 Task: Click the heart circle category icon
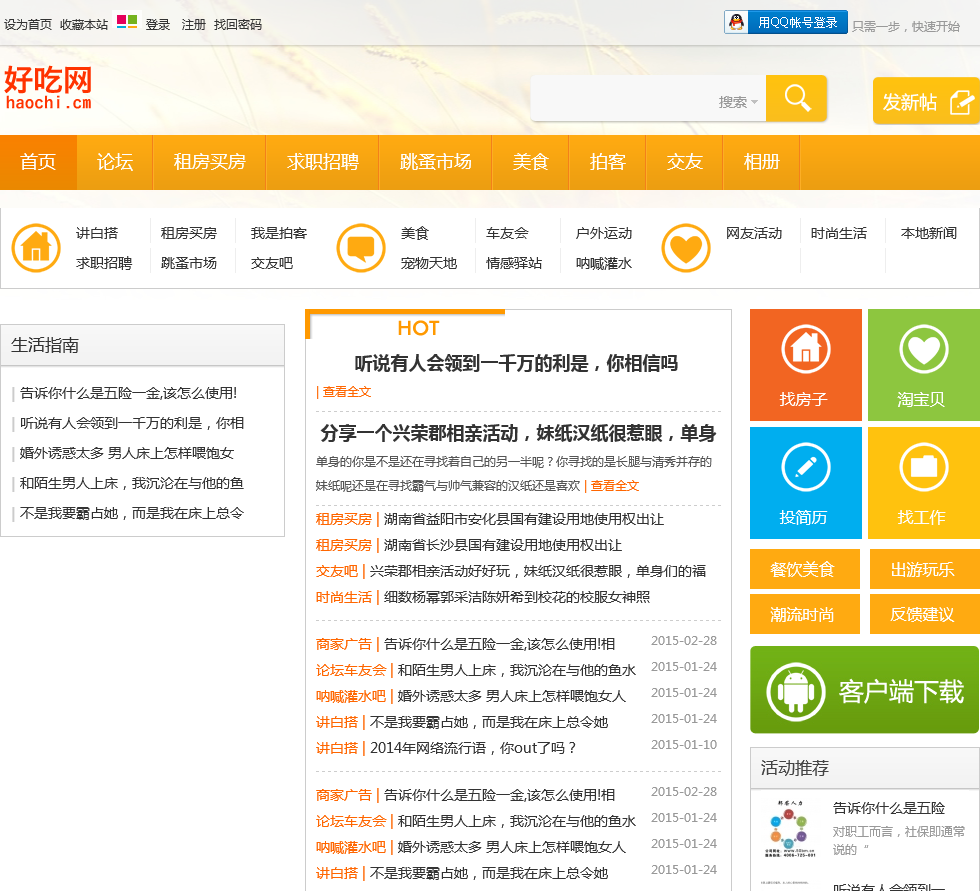[686, 248]
